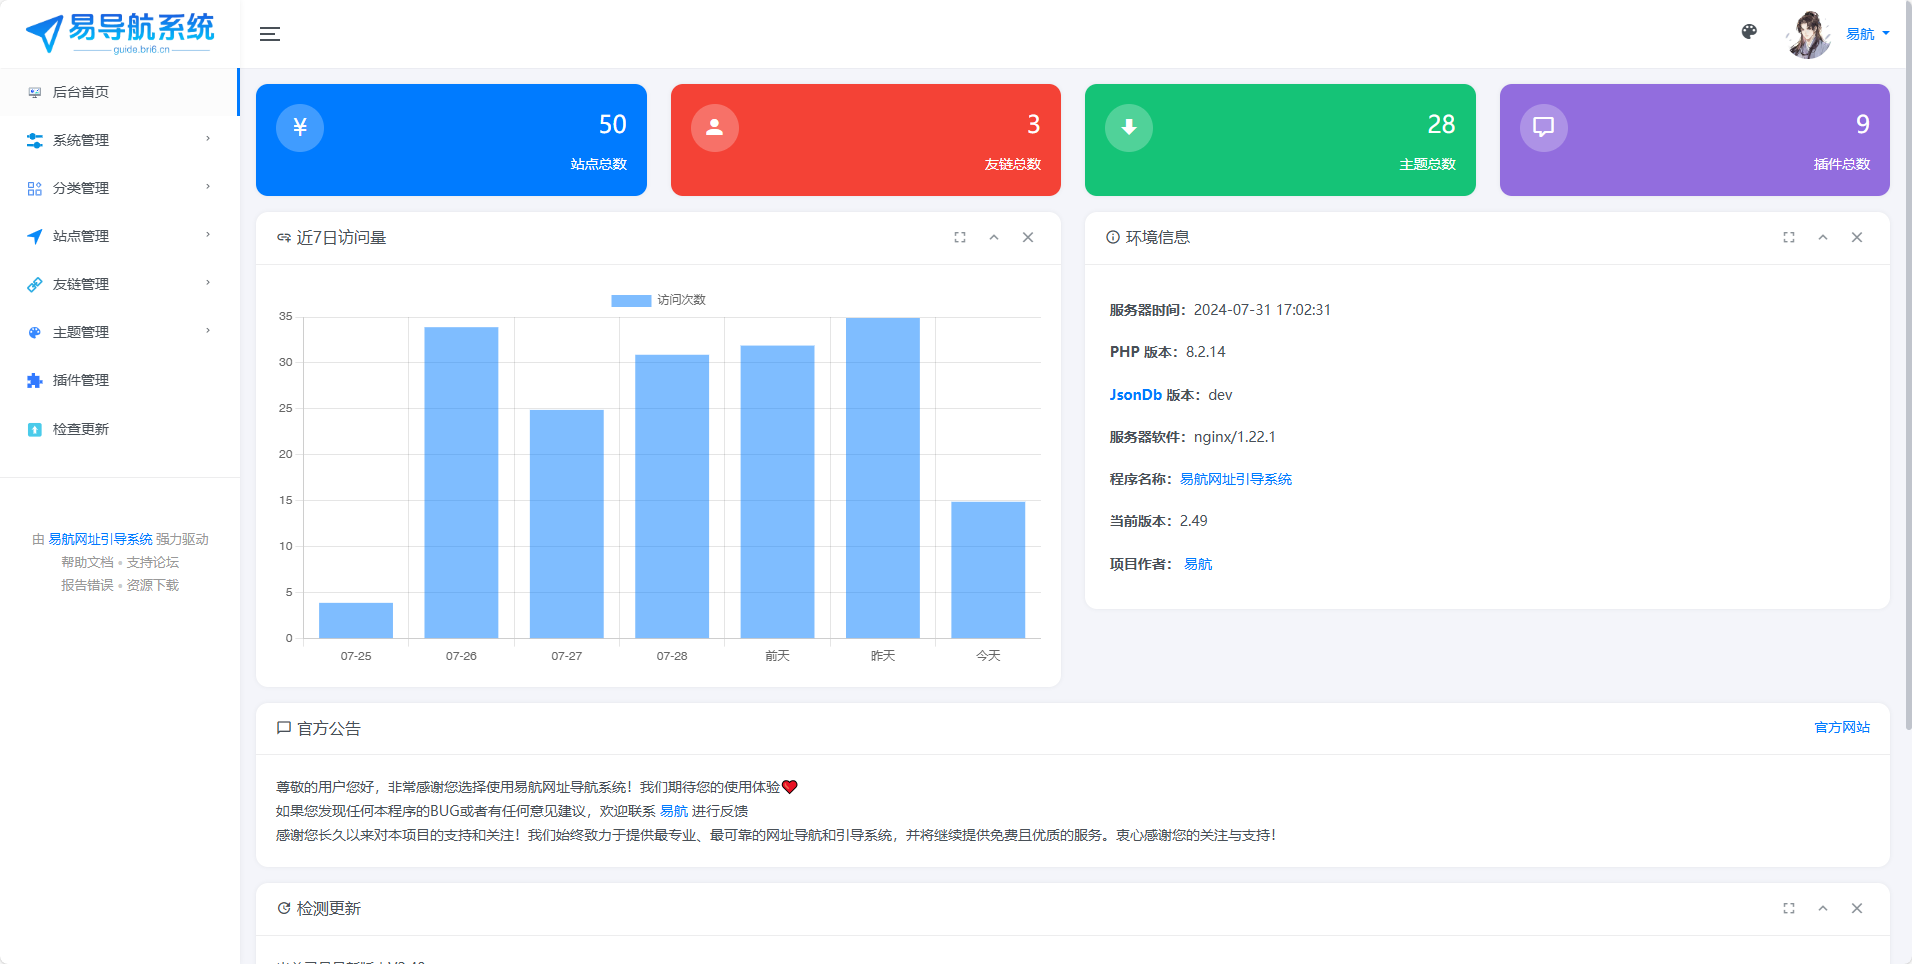
Task: Open 易航网址引导系统 program name link
Action: pyautogui.click(x=1236, y=479)
